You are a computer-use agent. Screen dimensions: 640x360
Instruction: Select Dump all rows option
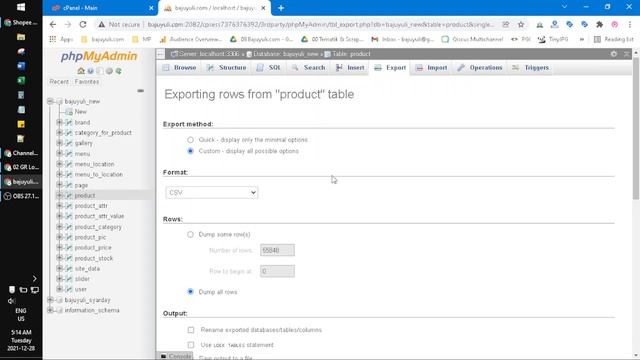click(x=190, y=292)
